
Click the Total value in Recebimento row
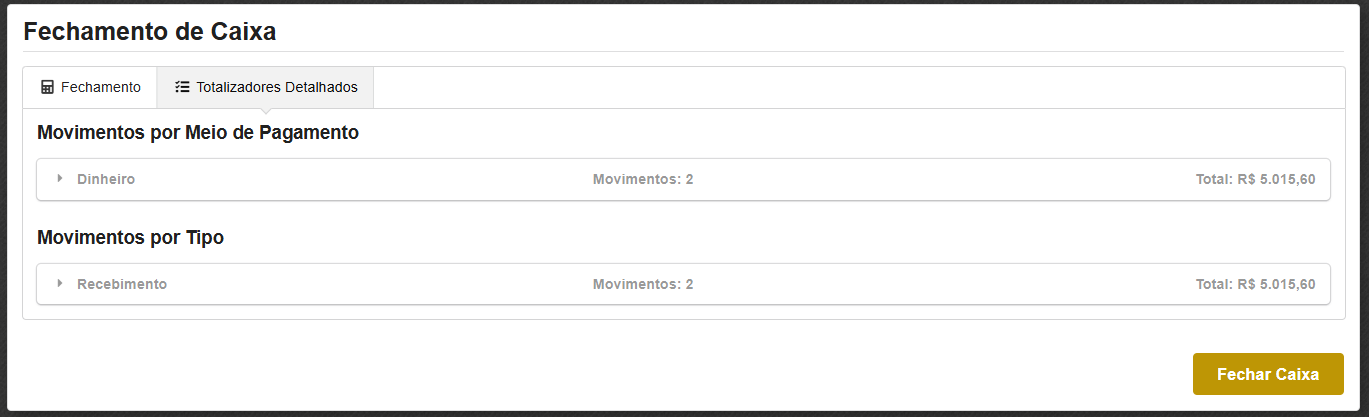tap(1255, 284)
